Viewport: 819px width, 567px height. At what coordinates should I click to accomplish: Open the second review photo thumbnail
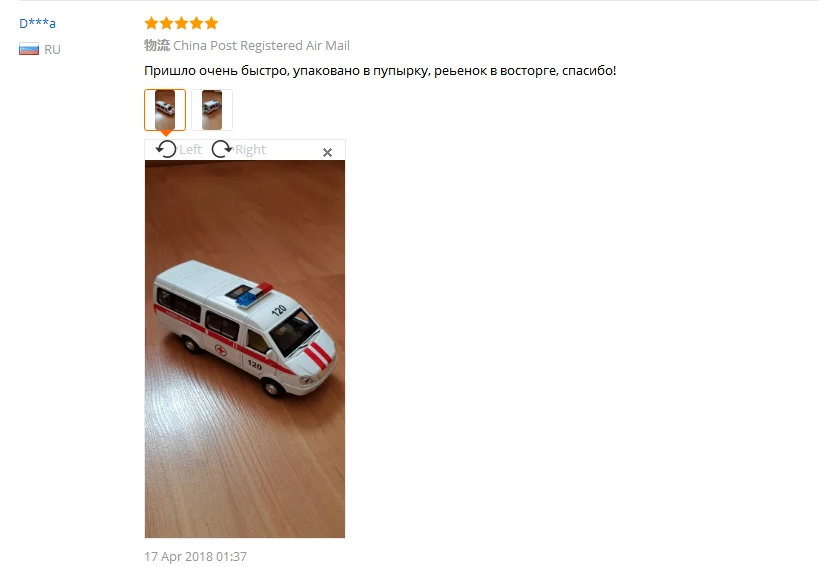point(212,110)
